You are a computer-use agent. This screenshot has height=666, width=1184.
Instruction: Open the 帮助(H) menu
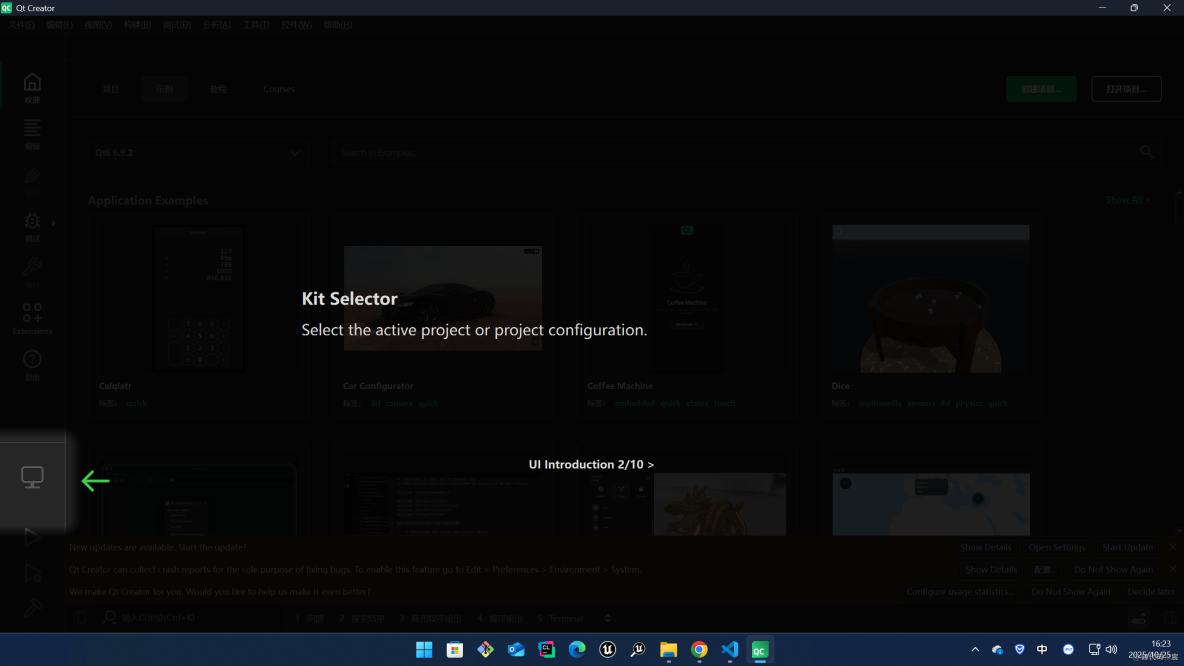(x=338, y=25)
